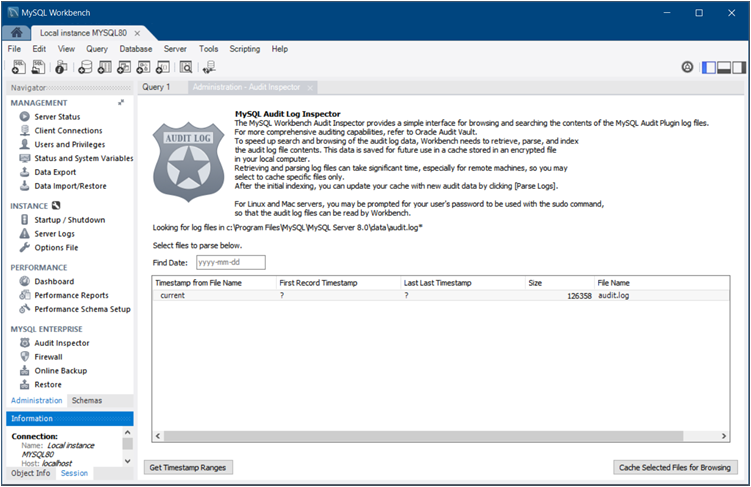Open the Server menu
Image resolution: width=751 pixels, height=487 pixels.
point(175,49)
